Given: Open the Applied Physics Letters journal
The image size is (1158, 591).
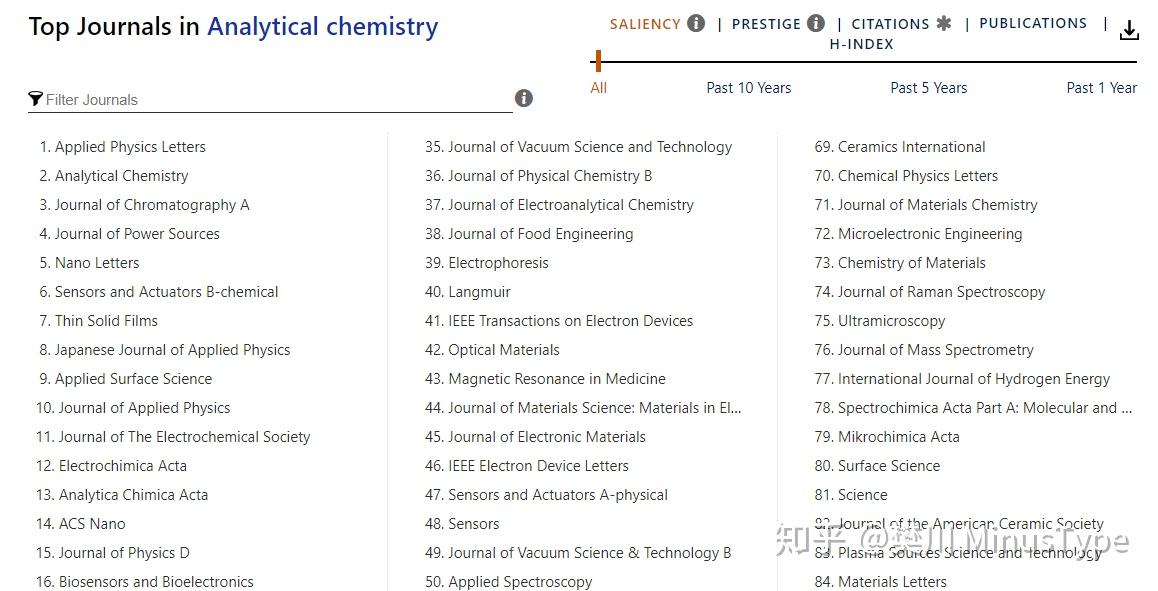Looking at the screenshot, I should pos(123,147).
